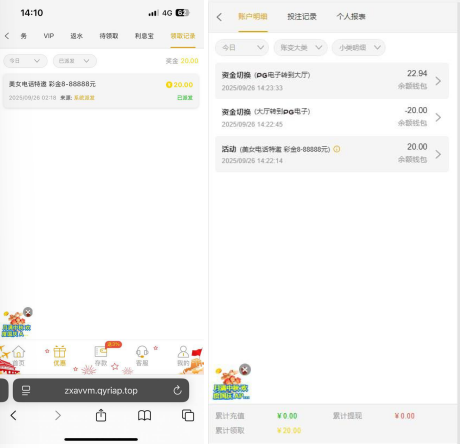Close the right floating holiday promo banner
The width and height of the screenshot is (460, 448).
tap(245, 369)
